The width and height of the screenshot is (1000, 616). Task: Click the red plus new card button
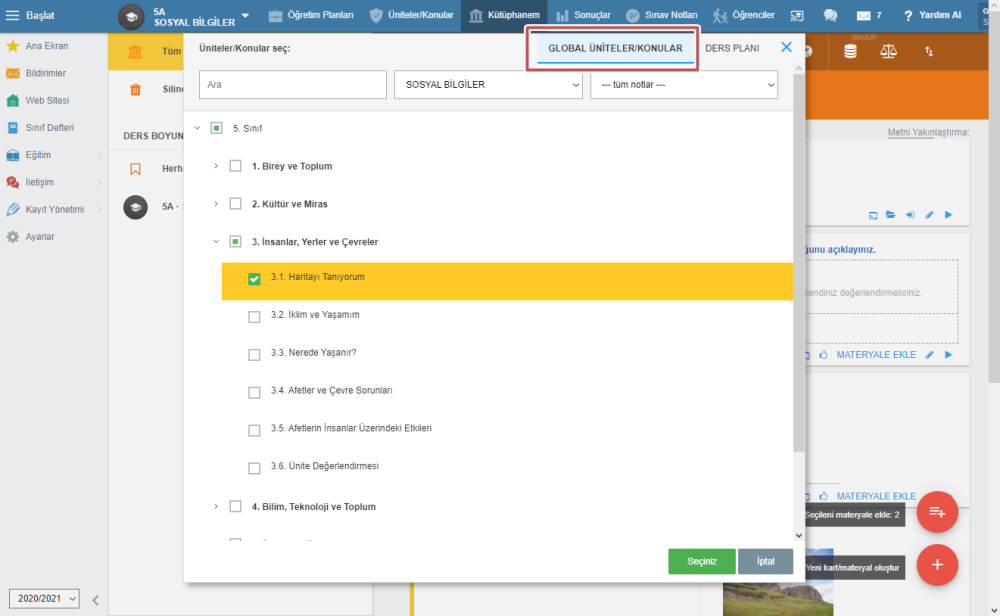pyautogui.click(x=937, y=565)
